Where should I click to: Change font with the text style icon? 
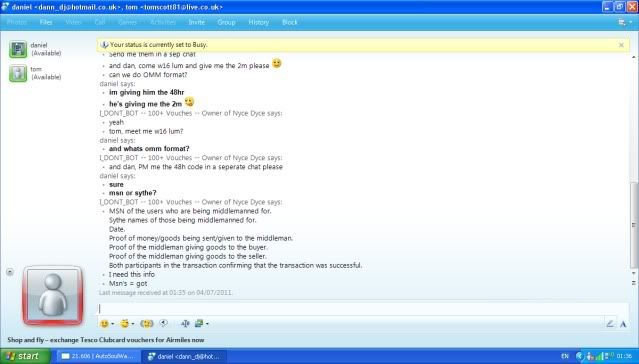tap(185, 324)
